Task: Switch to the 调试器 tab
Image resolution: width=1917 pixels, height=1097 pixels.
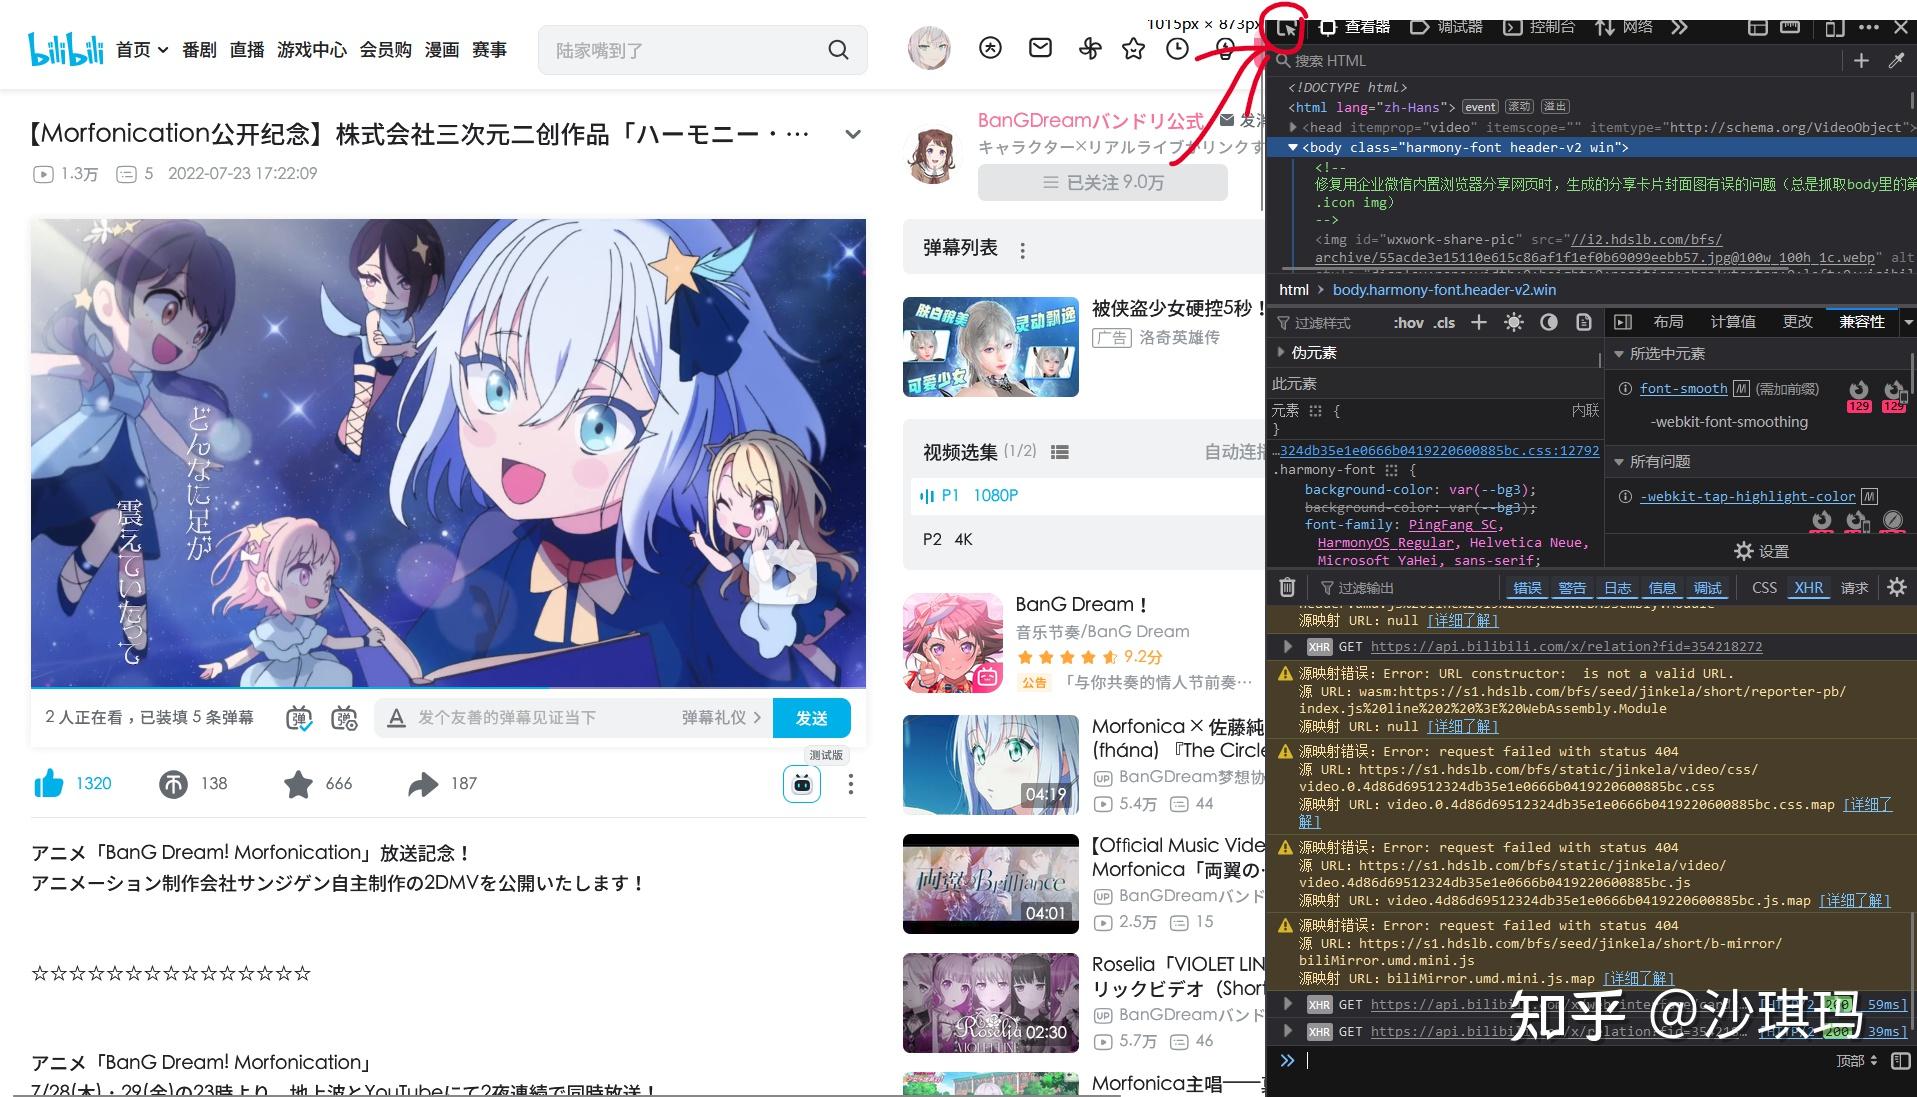Action: coord(1446,27)
